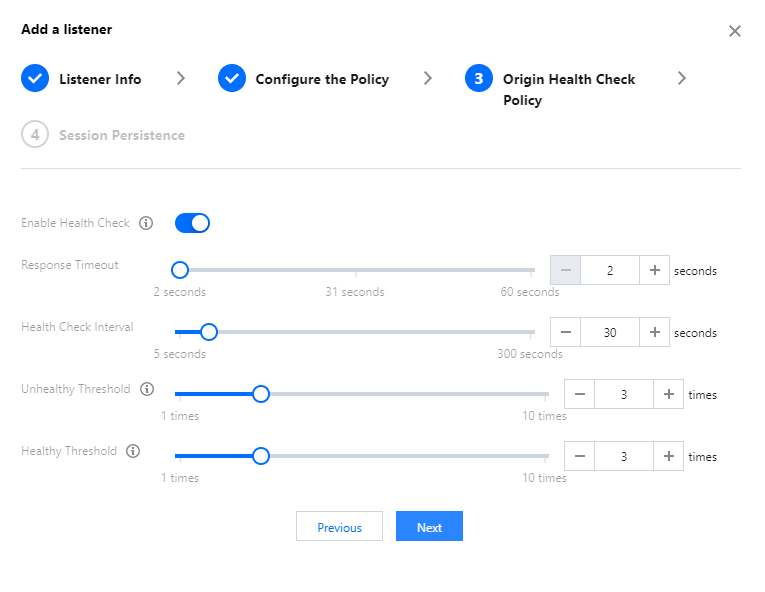Click the Healthy Threshold info icon
Image resolution: width=765 pixels, height=592 pixels.
point(133,451)
